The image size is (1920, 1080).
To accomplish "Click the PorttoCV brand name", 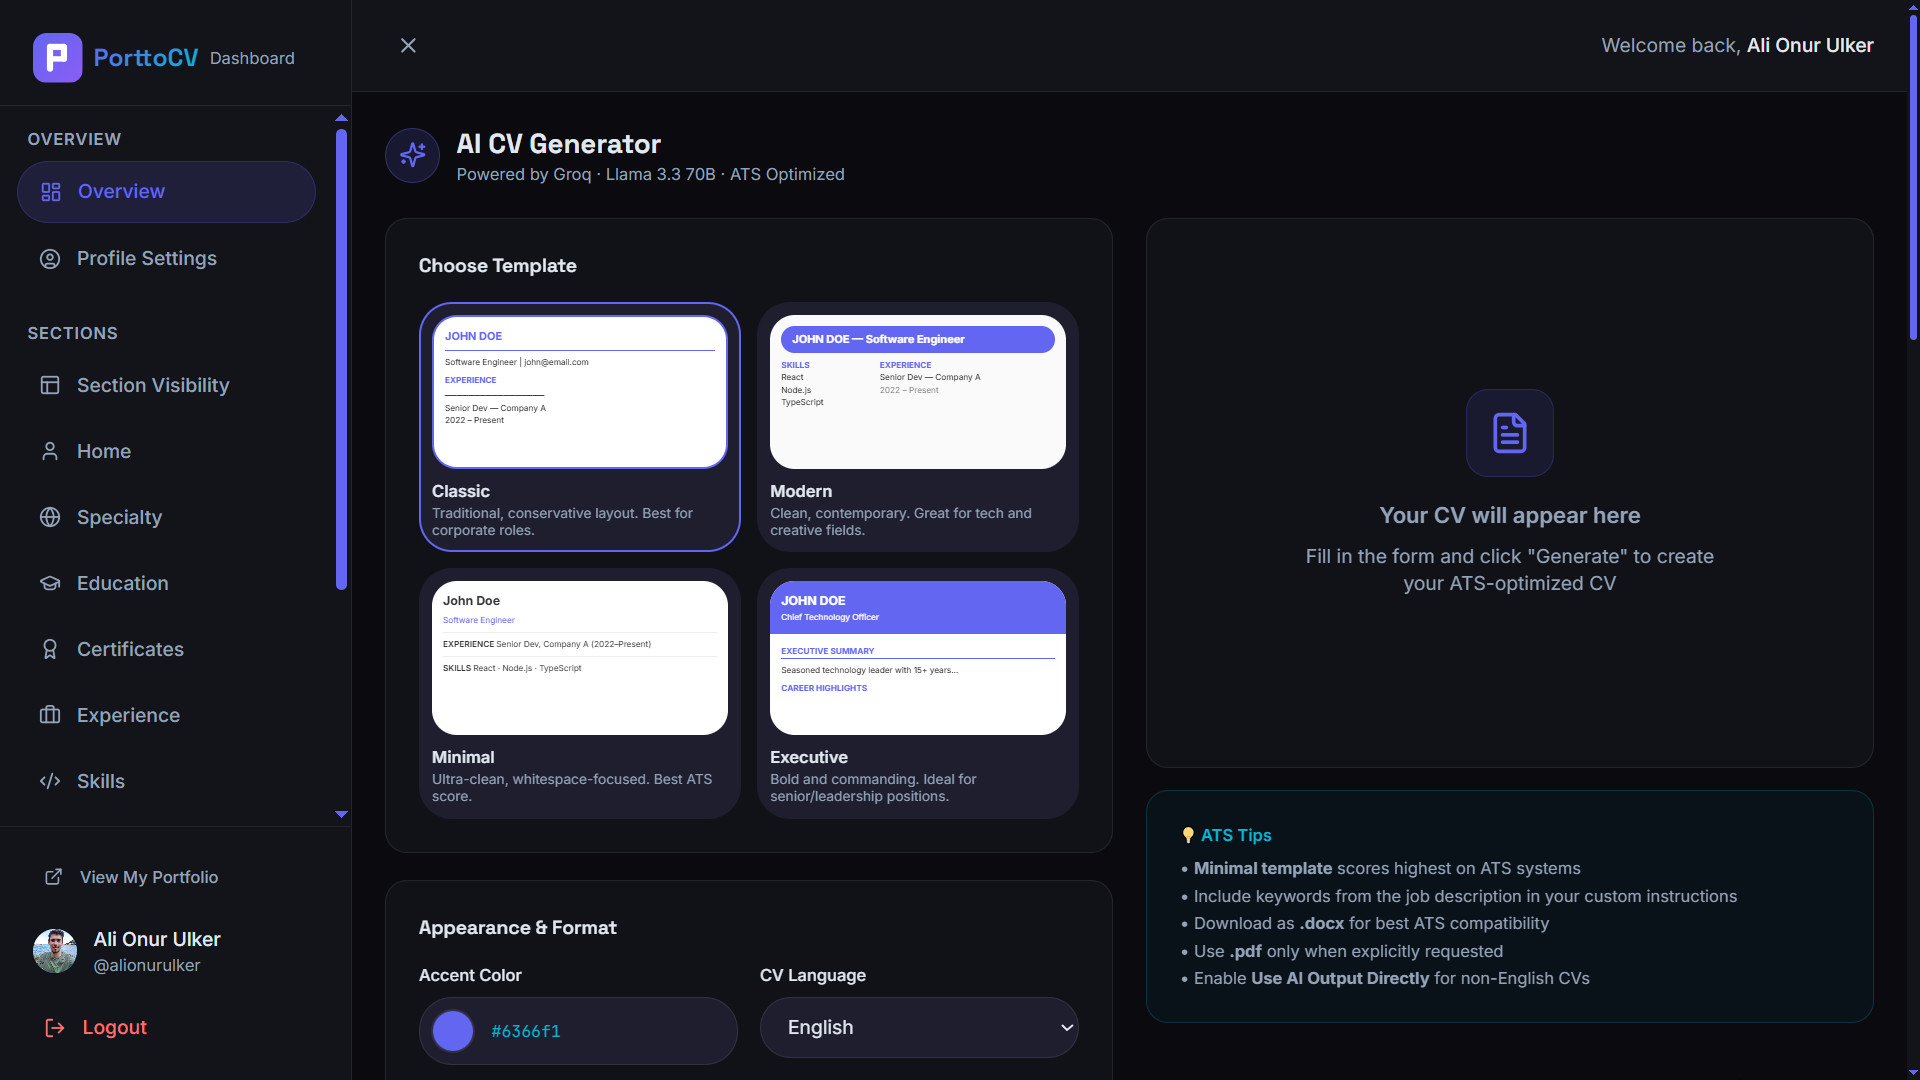I will (x=146, y=58).
